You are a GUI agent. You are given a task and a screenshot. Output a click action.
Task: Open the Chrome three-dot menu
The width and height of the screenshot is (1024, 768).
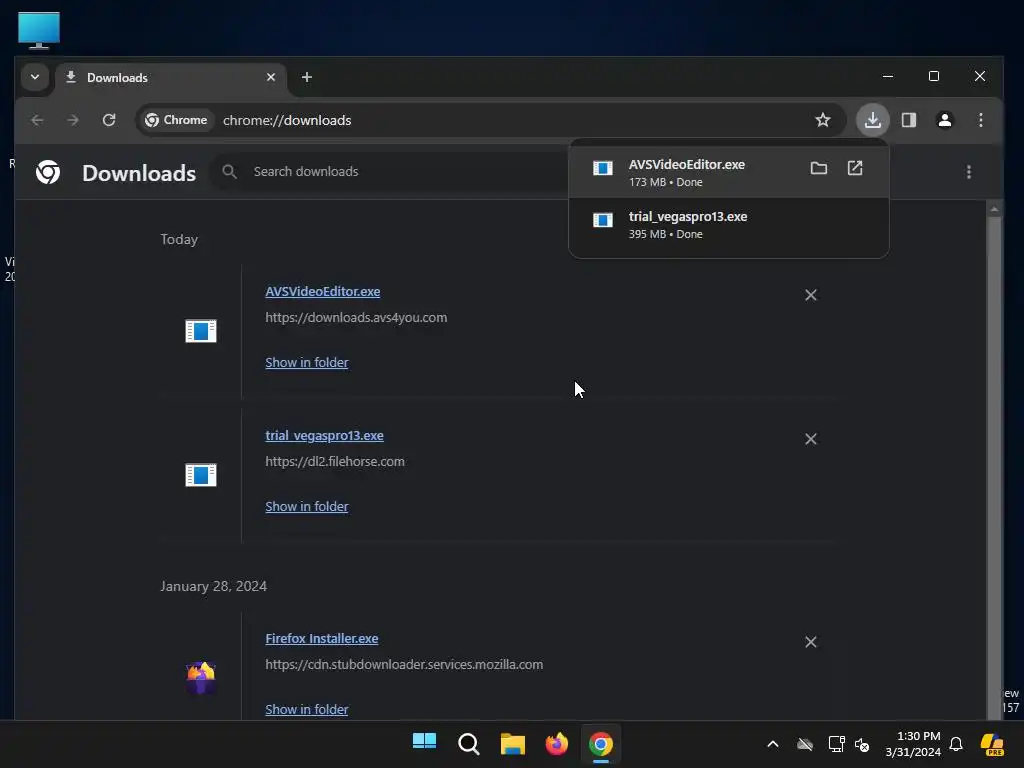(980, 120)
